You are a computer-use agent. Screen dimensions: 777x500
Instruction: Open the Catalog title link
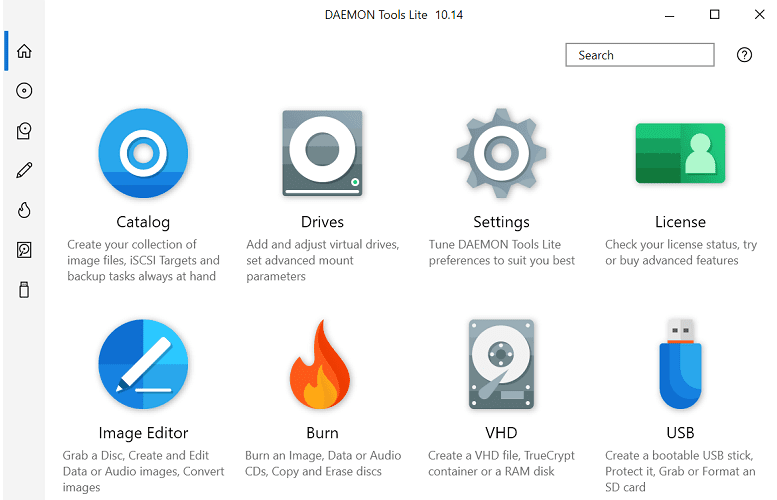click(x=143, y=222)
